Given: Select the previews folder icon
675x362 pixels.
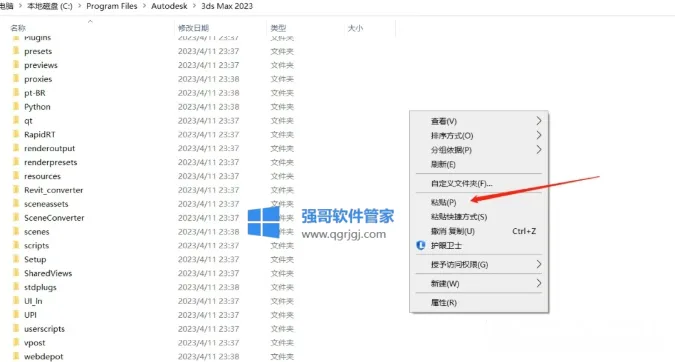Looking at the screenshot, I should 16,65.
